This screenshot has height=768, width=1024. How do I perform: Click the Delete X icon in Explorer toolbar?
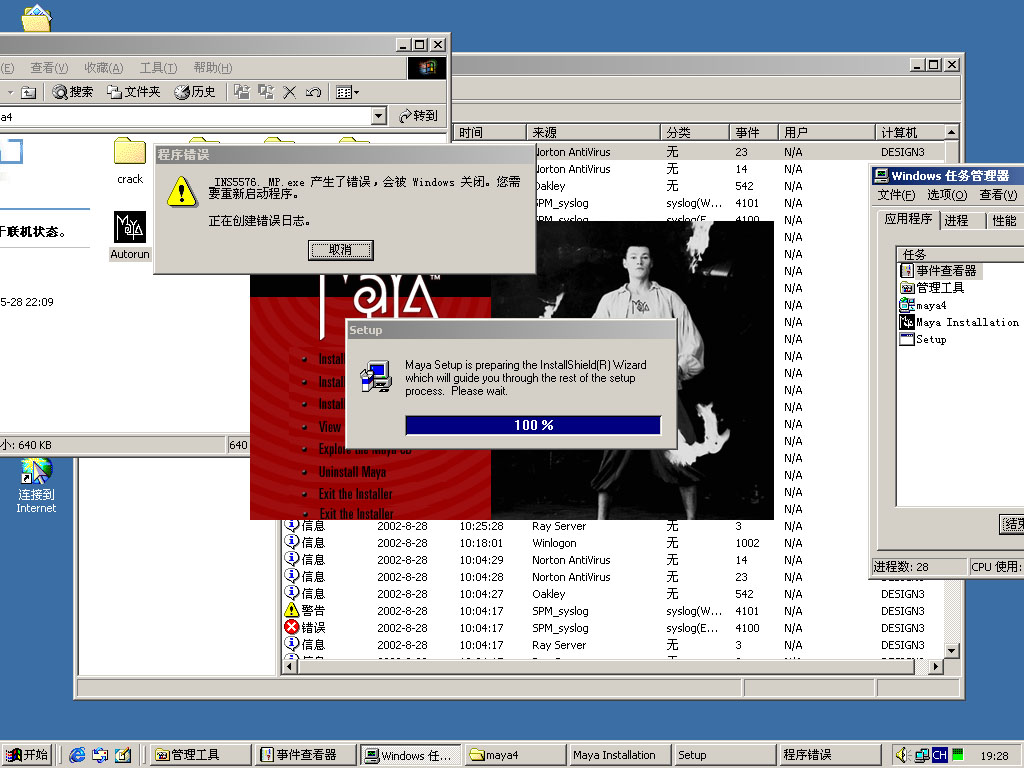[x=289, y=92]
